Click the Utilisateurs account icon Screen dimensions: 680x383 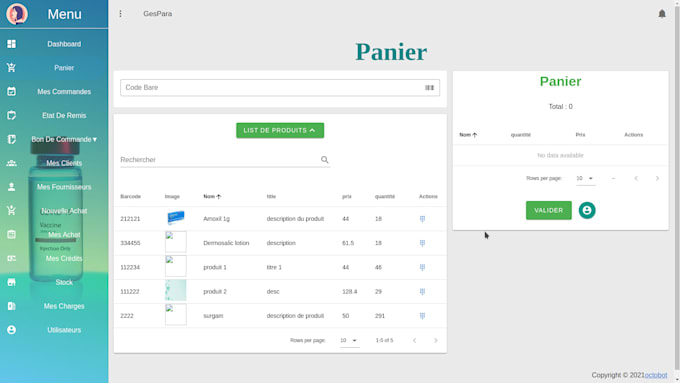[12, 330]
